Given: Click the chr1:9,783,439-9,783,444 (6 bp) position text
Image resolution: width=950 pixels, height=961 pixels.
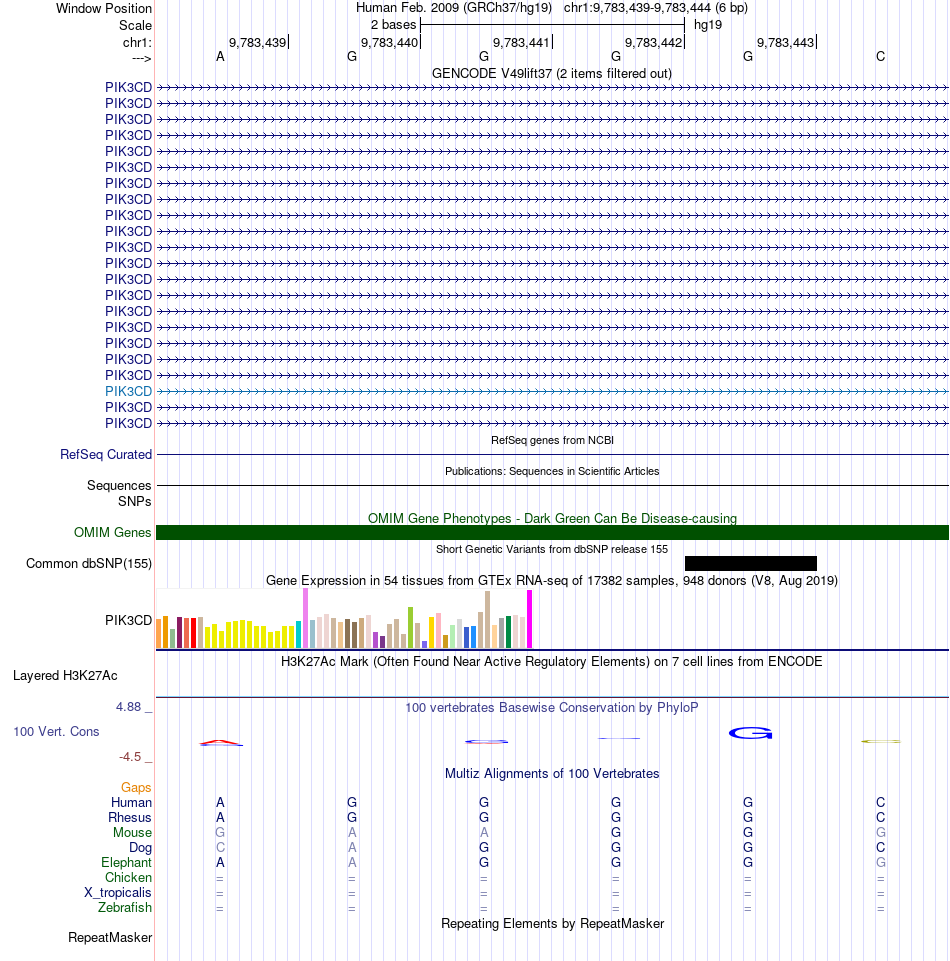Looking at the screenshot, I should (x=655, y=8).
